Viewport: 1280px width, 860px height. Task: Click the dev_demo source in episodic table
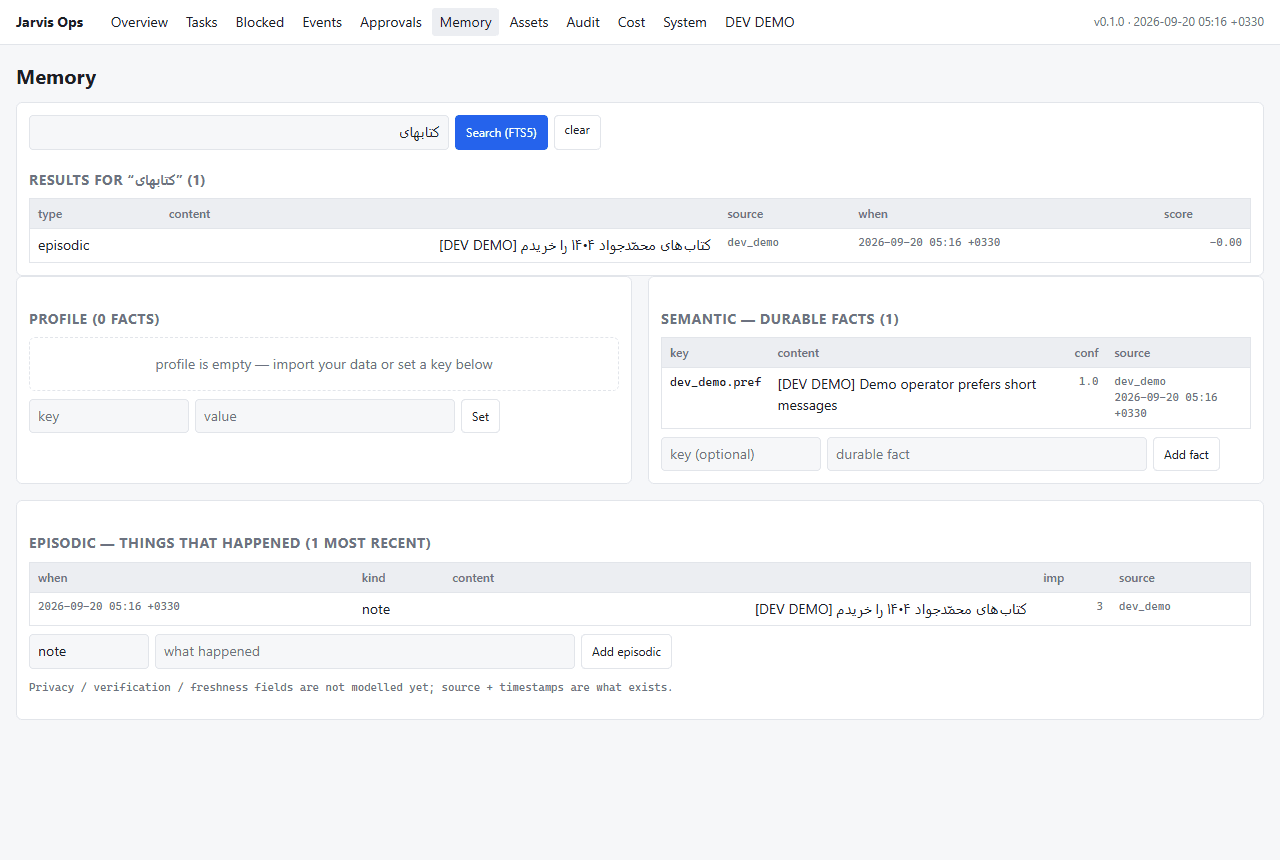(x=1145, y=606)
